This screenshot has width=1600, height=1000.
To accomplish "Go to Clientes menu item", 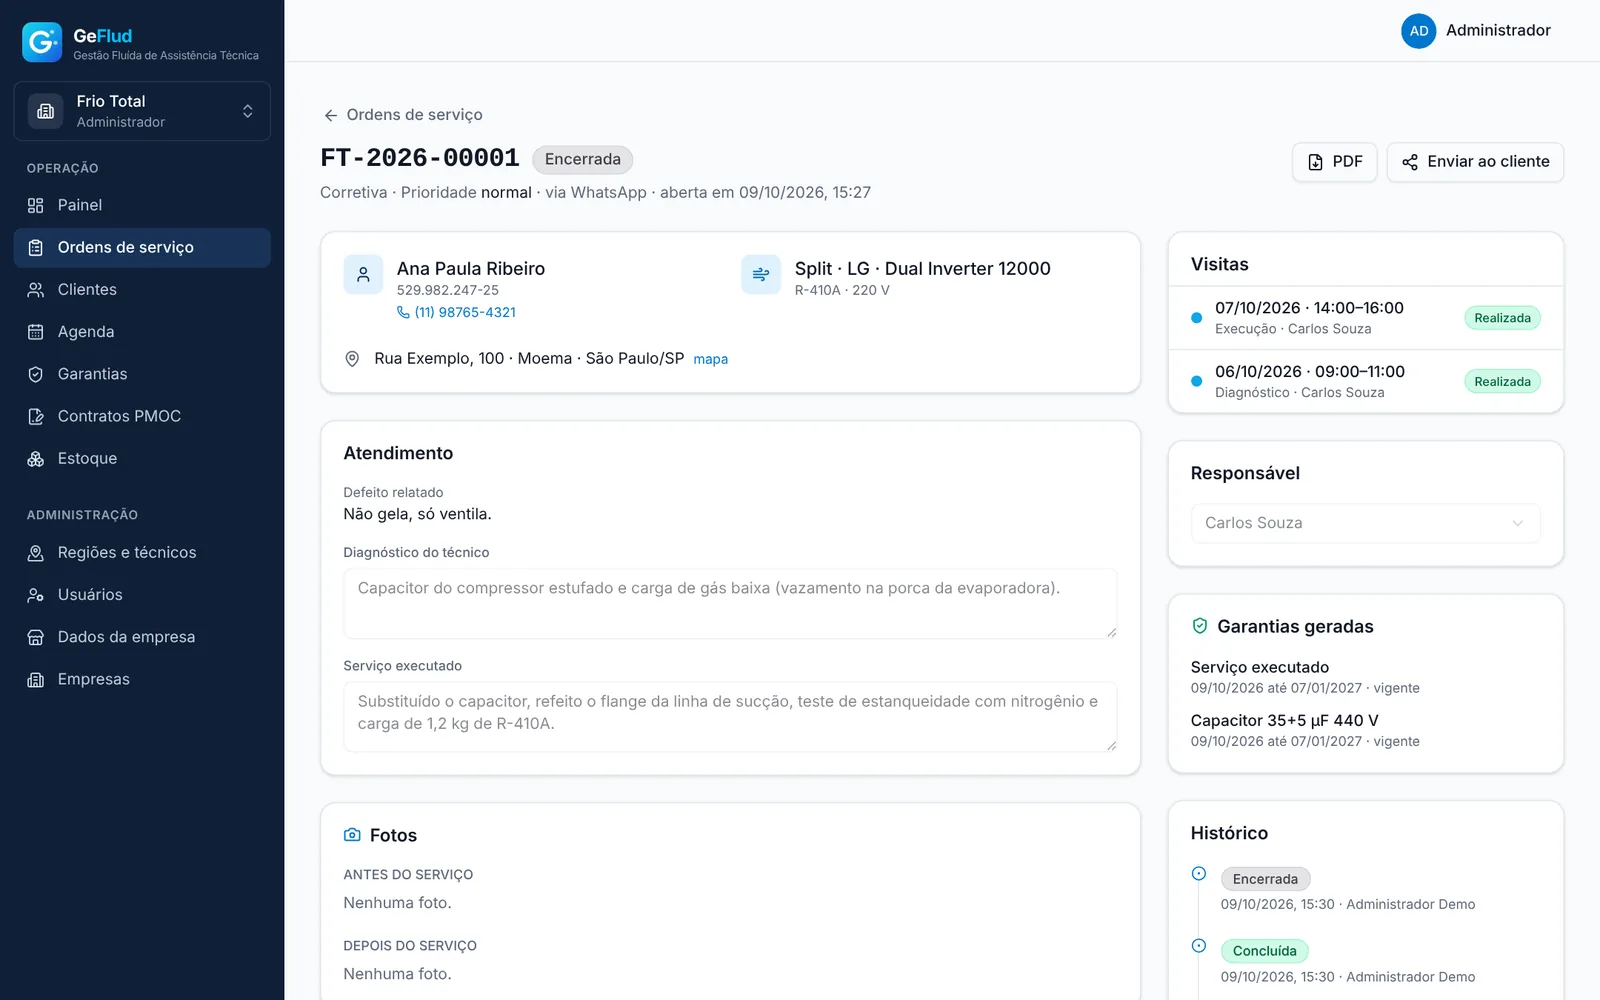I will point(142,290).
